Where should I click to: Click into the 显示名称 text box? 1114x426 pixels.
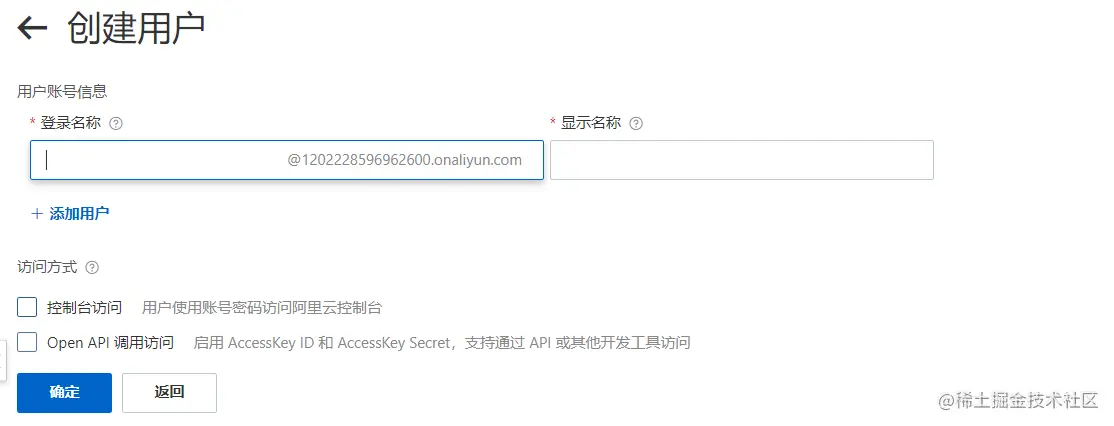[742, 160]
